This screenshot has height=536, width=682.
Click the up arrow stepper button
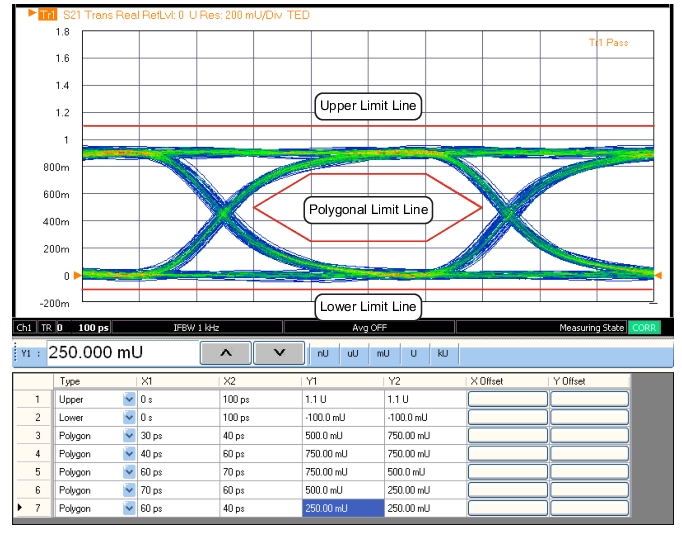[x=225, y=353]
